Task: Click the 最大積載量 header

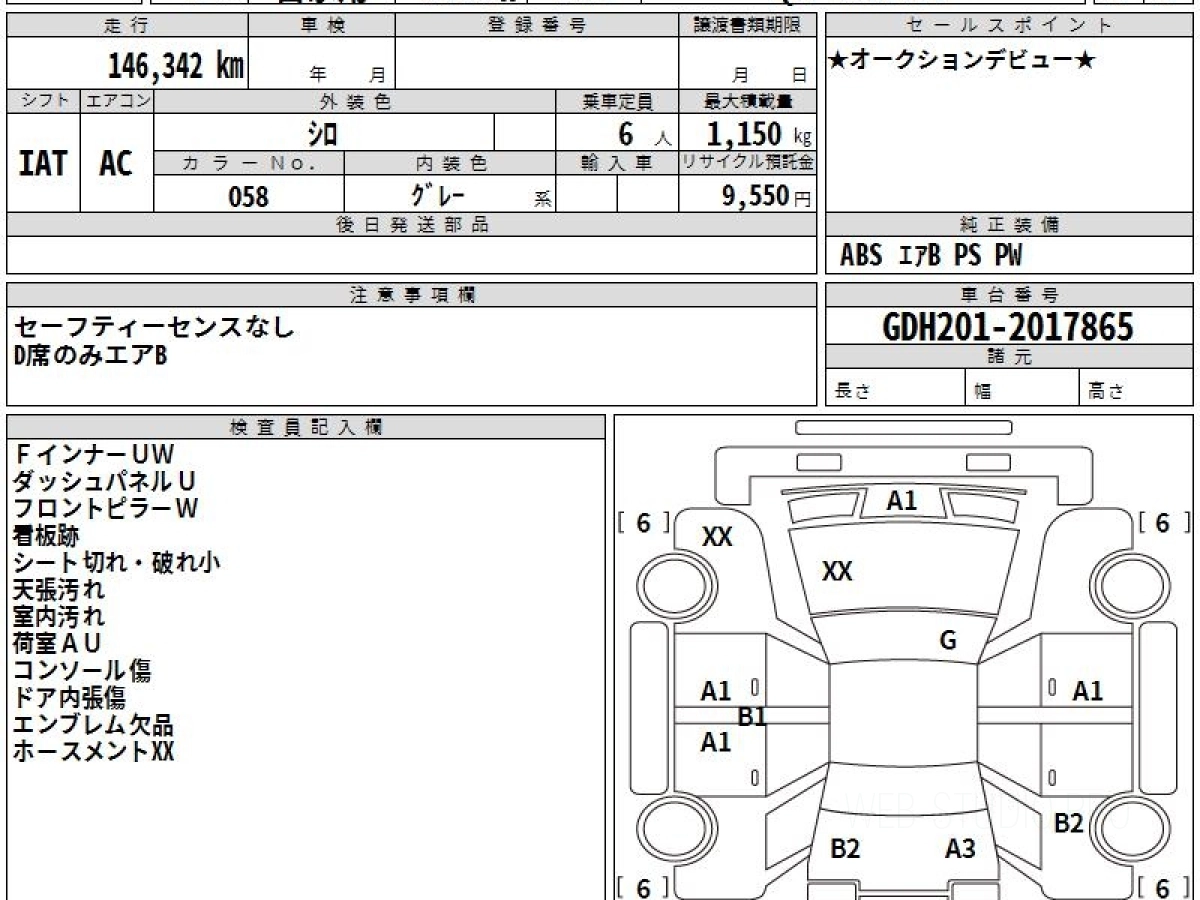Action: pyautogui.click(x=747, y=101)
